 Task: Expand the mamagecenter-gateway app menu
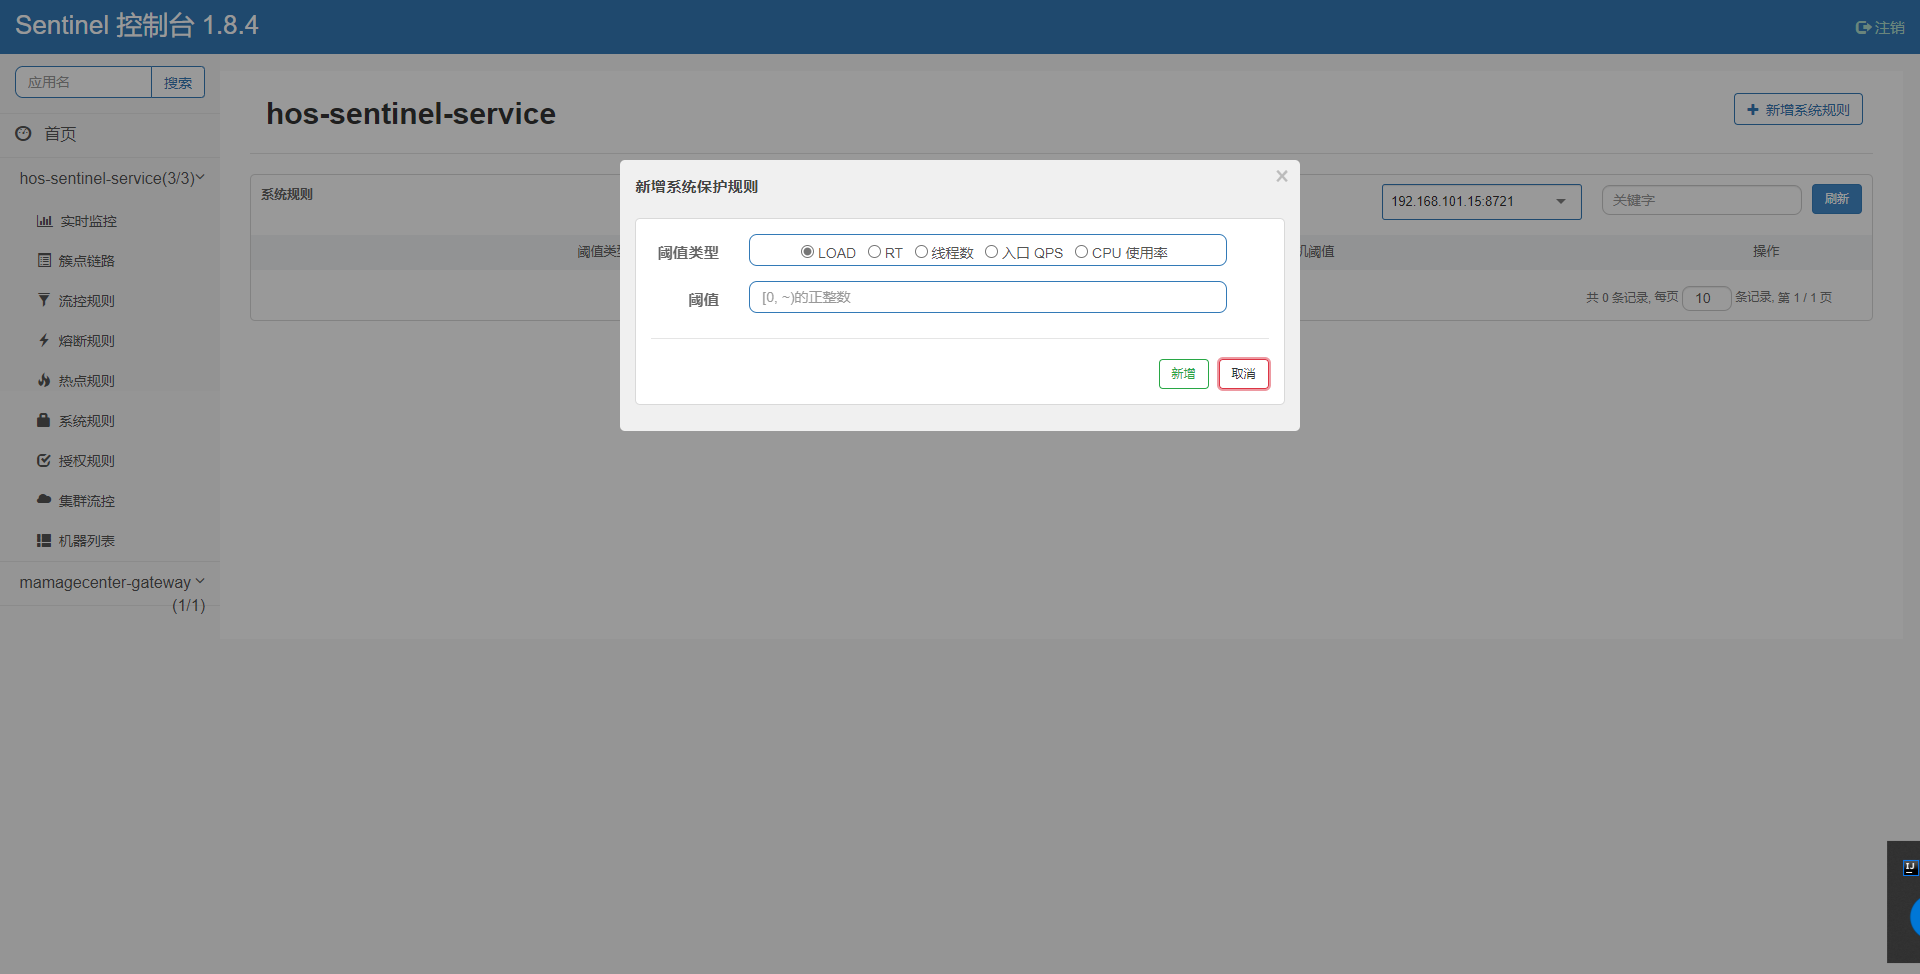[111, 582]
